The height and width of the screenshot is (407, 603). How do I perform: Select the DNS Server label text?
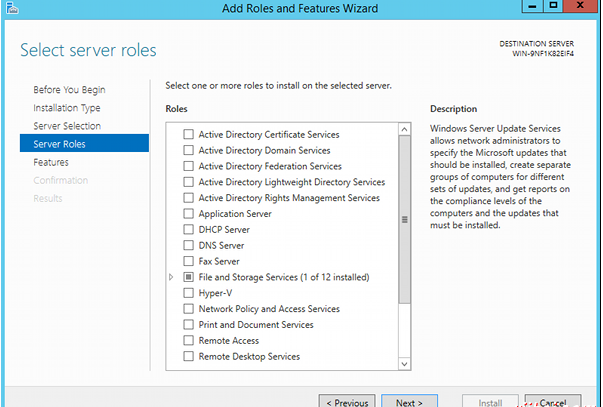pyautogui.click(x=221, y=245)
